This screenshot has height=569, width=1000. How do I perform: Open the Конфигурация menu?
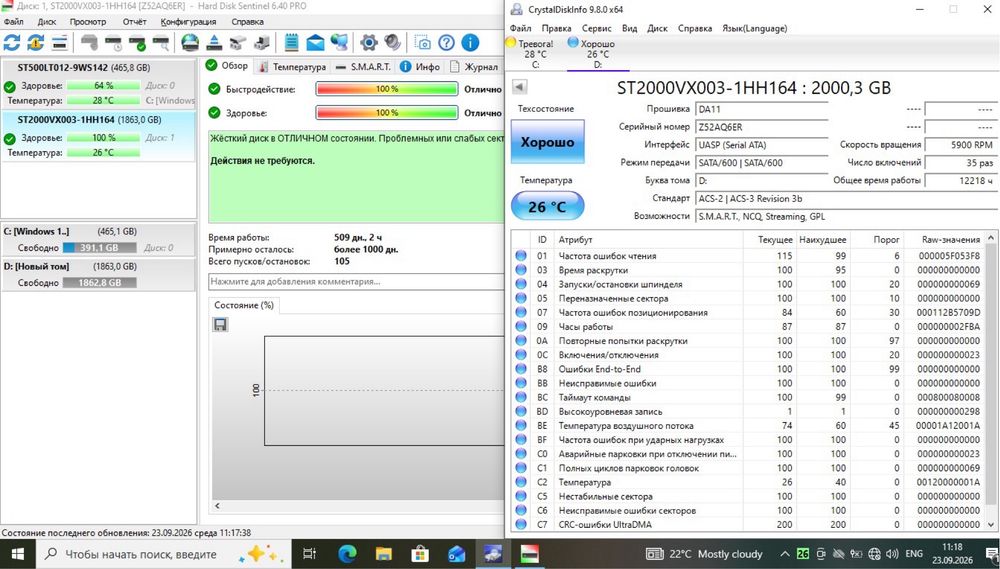pos(188,22)
